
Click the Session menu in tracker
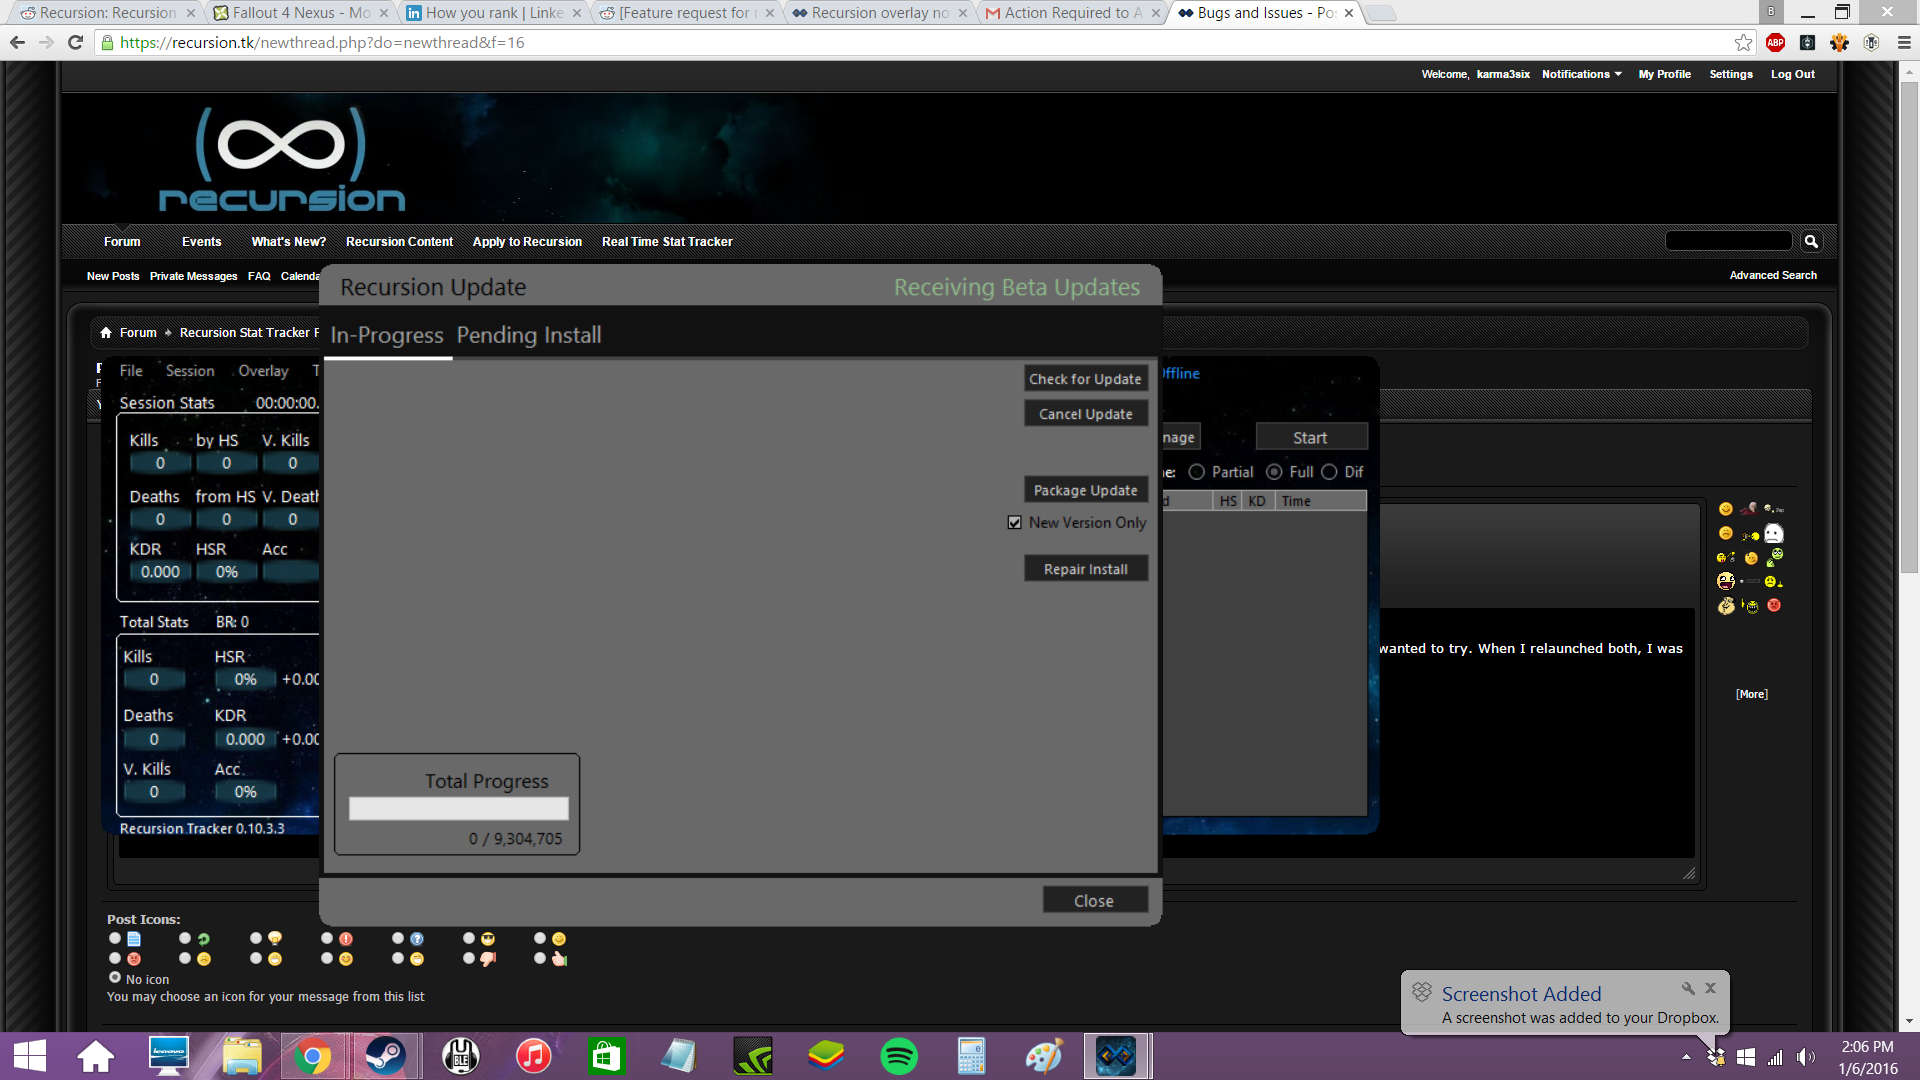tap(190, 371)
